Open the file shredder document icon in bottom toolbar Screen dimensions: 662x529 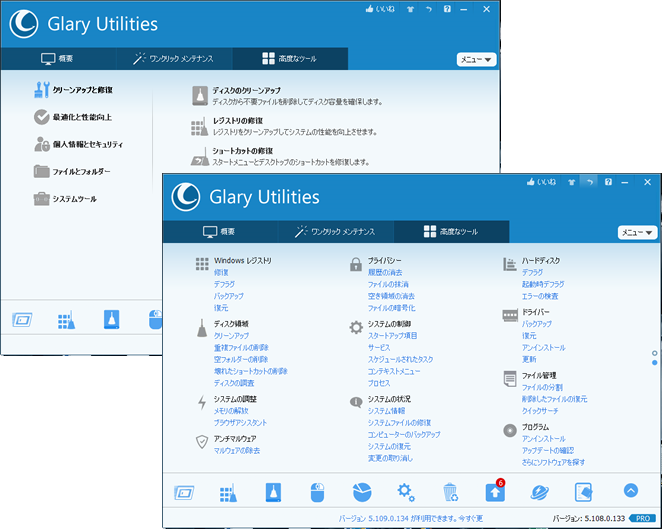click(x=583, y=492)
